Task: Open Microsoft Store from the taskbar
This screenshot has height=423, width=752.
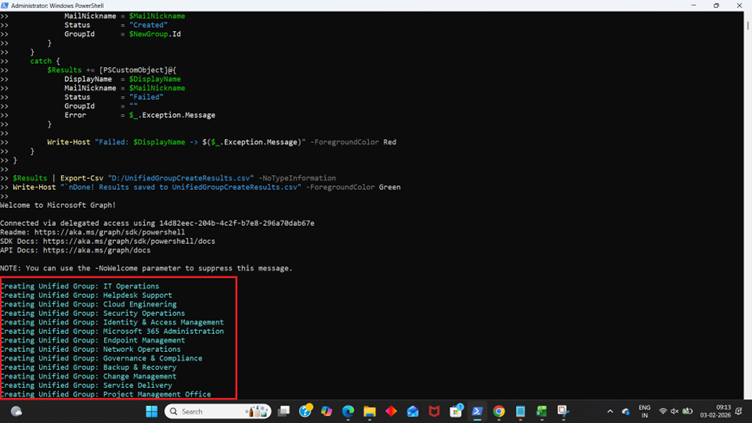Action: (456, 411)
